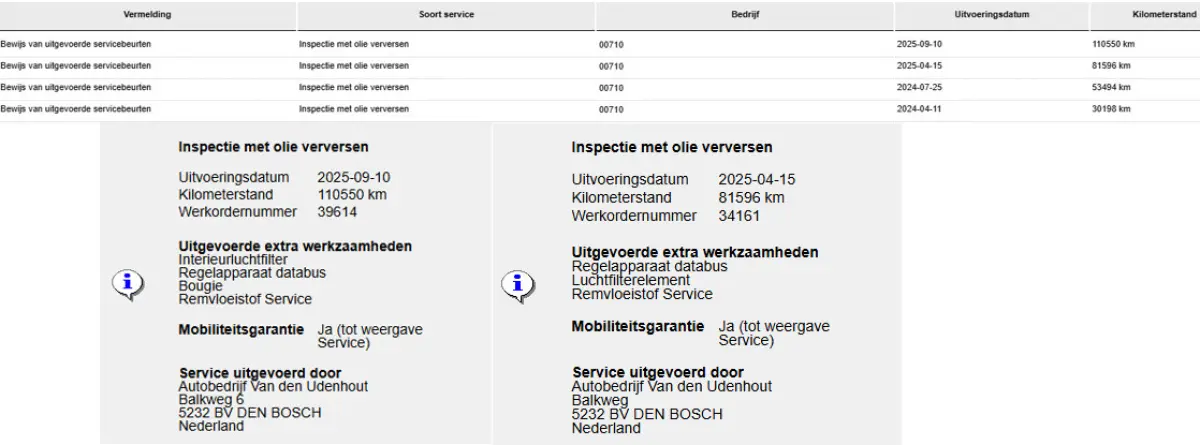Click the right card heading Inspectie met olie verversen
Image resolution: width=1200 pixels, height=445 pixels.
pyautogui.click(x=672, y=147)
